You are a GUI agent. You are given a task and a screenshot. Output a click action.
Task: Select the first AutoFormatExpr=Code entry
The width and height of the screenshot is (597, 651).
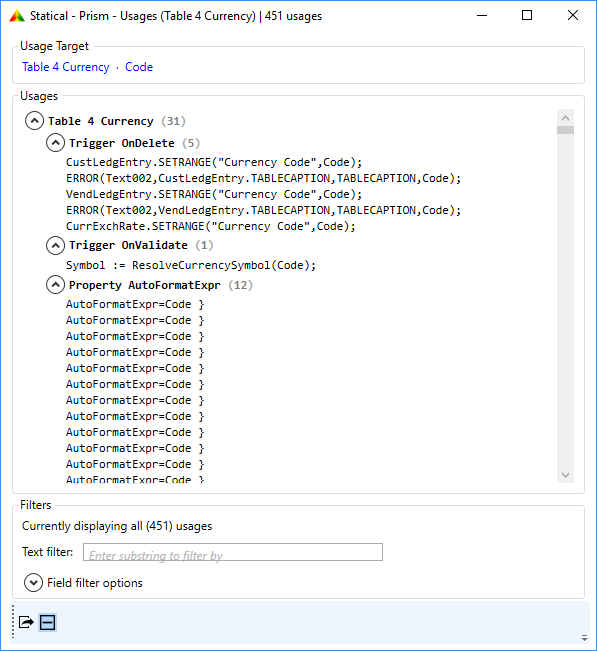[x=135, y=304]
